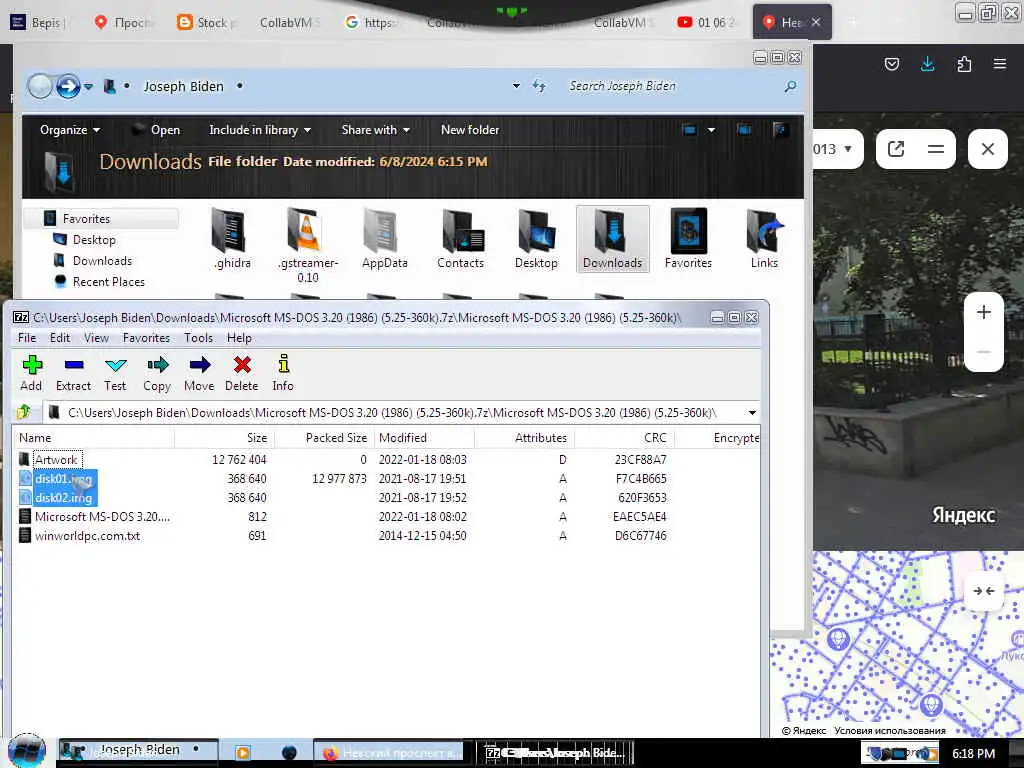
Task: Open Info for selected files
Action: tap(283, 373)
